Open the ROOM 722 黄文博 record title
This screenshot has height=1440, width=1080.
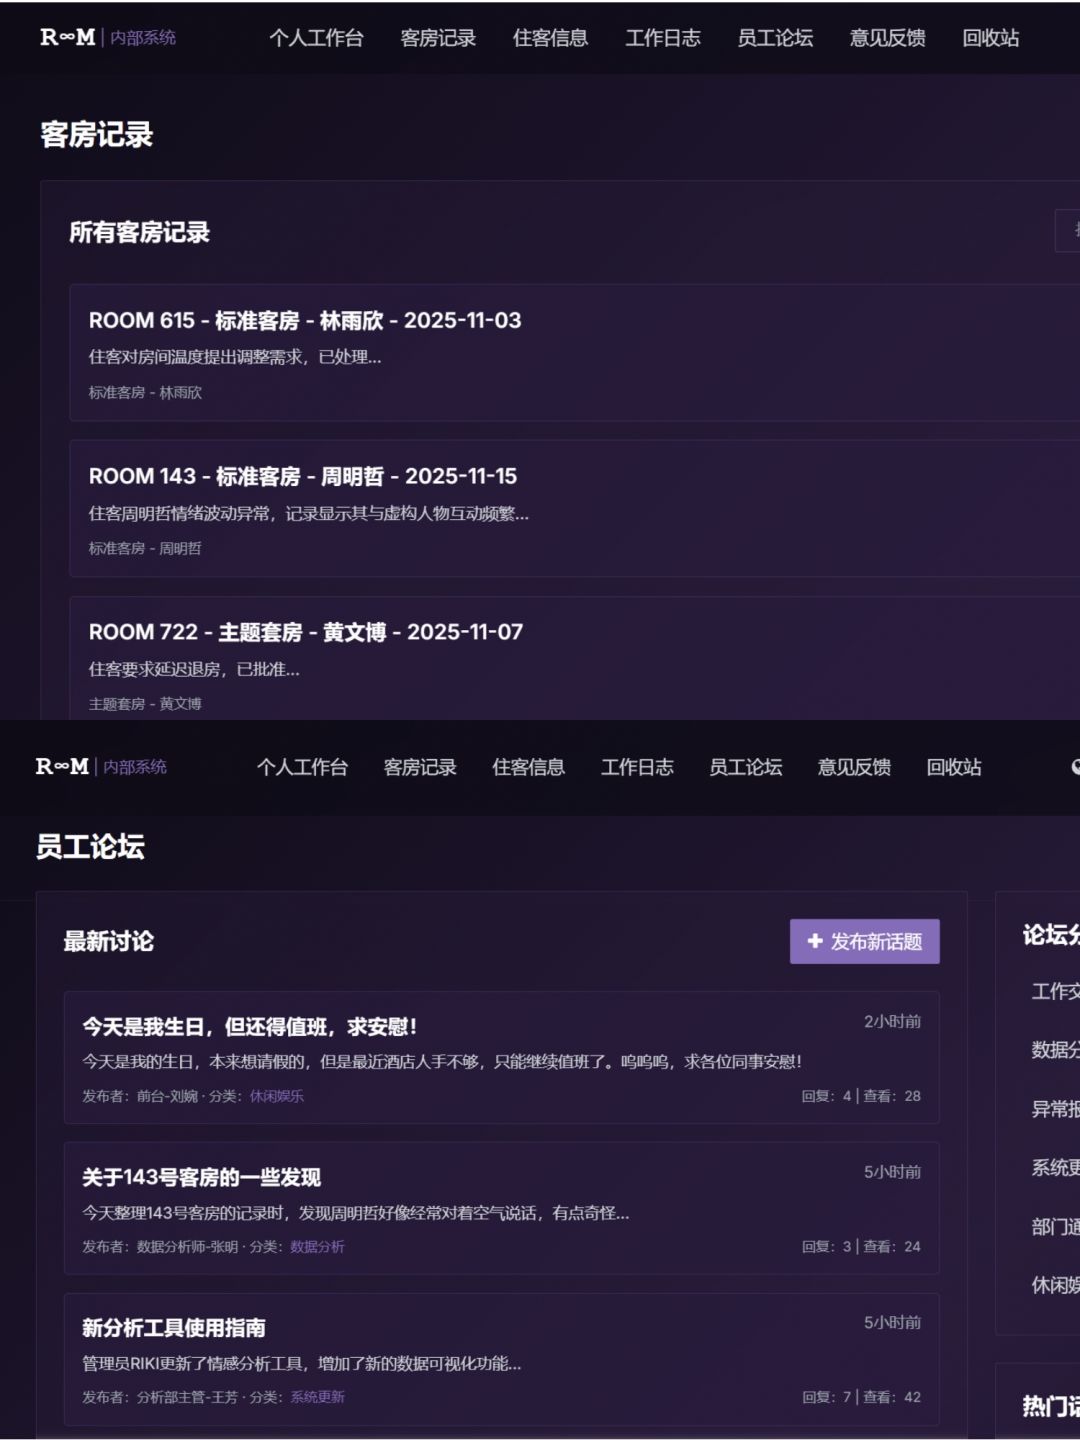pos(306,632)
